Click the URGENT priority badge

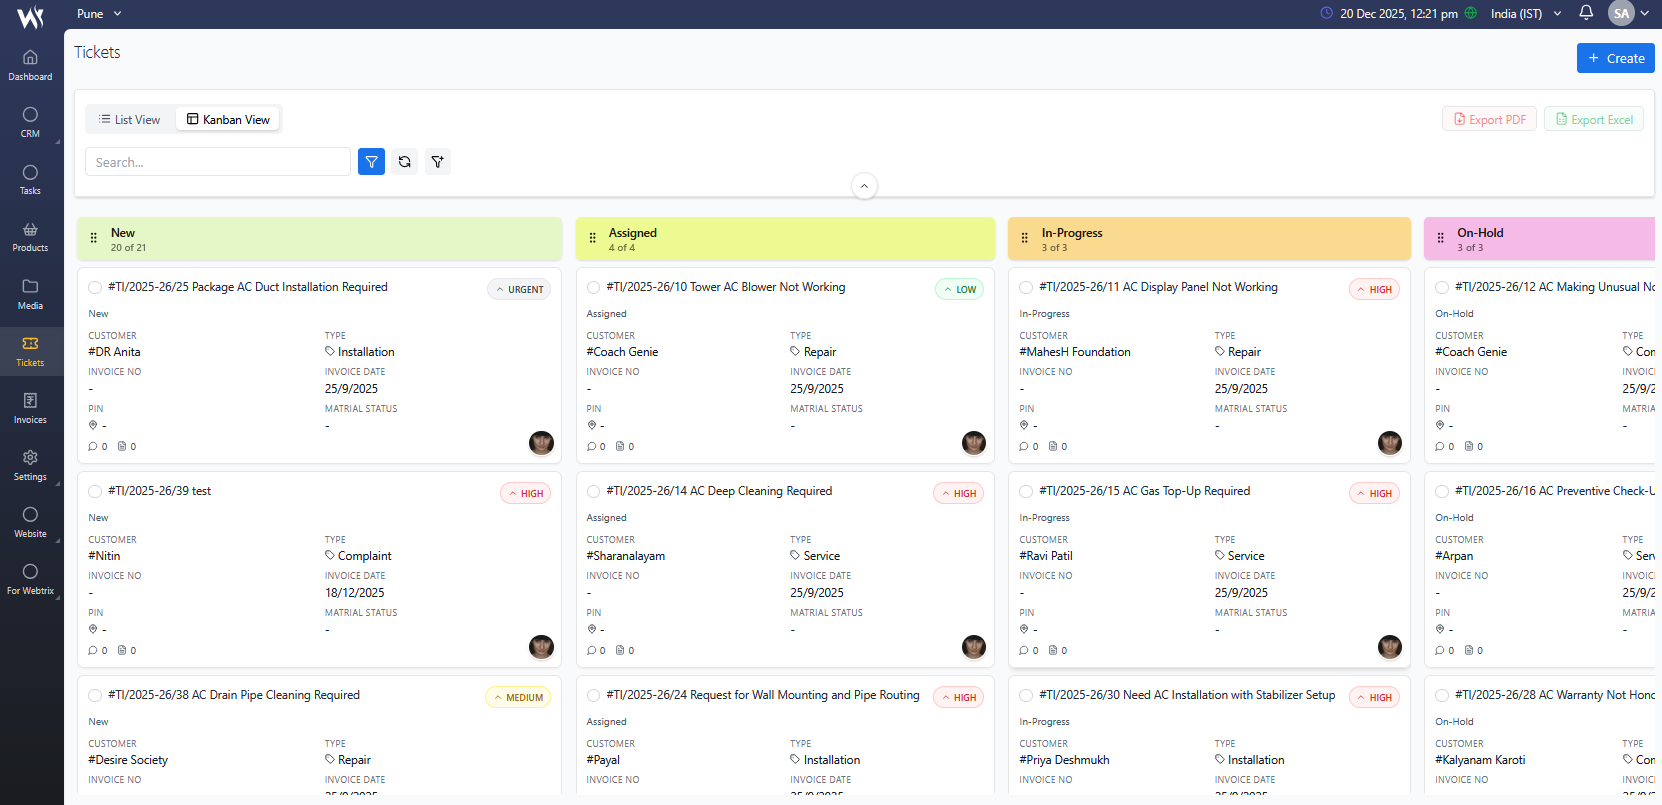click(519, 290)
